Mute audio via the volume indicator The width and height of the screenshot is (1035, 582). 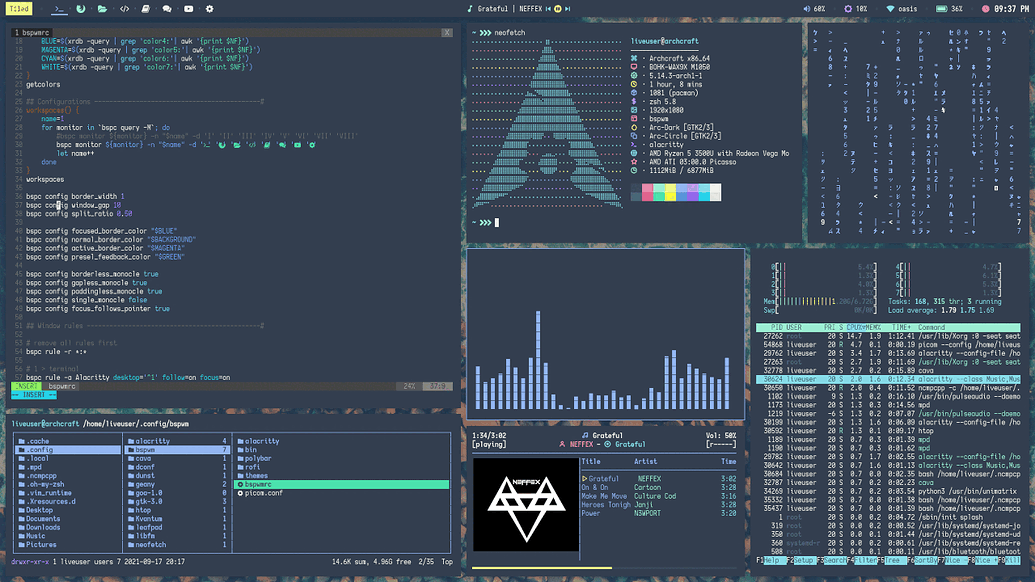pos(812,9)
